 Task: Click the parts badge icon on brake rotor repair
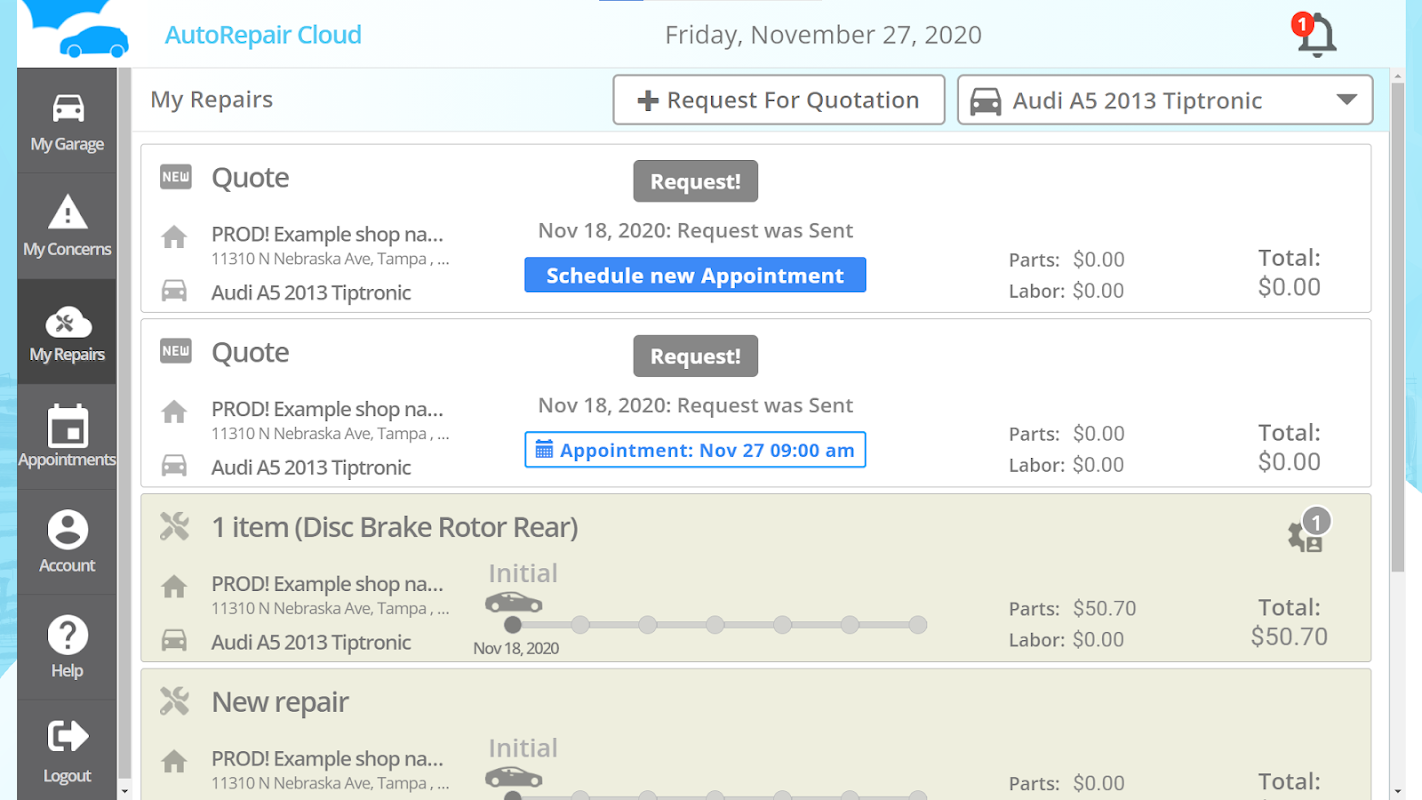pyautogui.click(x=1306, y=534)
